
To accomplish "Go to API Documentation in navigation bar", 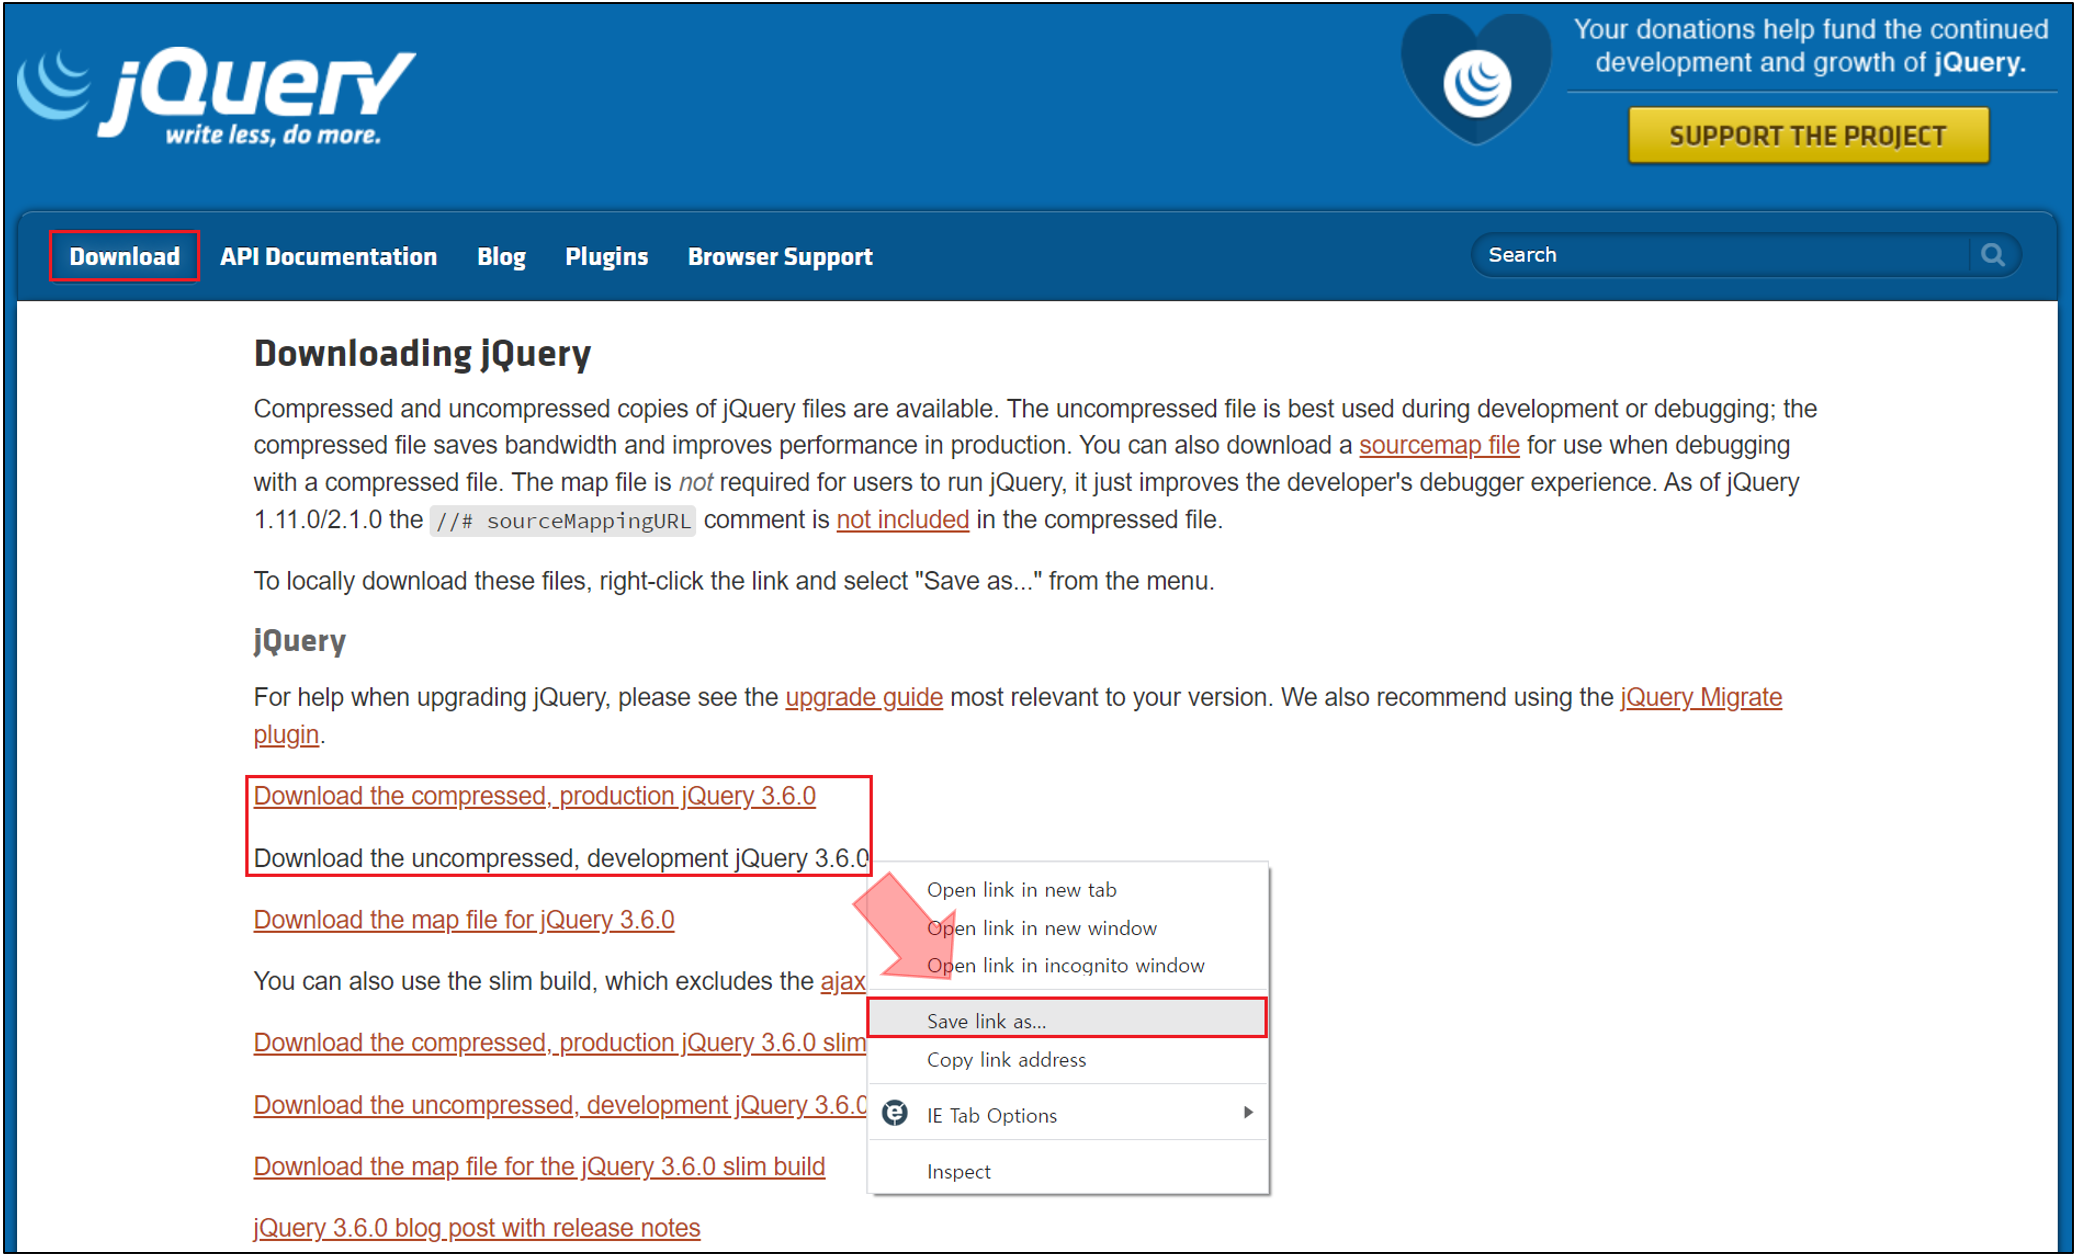I will click(x=328, y=257).
